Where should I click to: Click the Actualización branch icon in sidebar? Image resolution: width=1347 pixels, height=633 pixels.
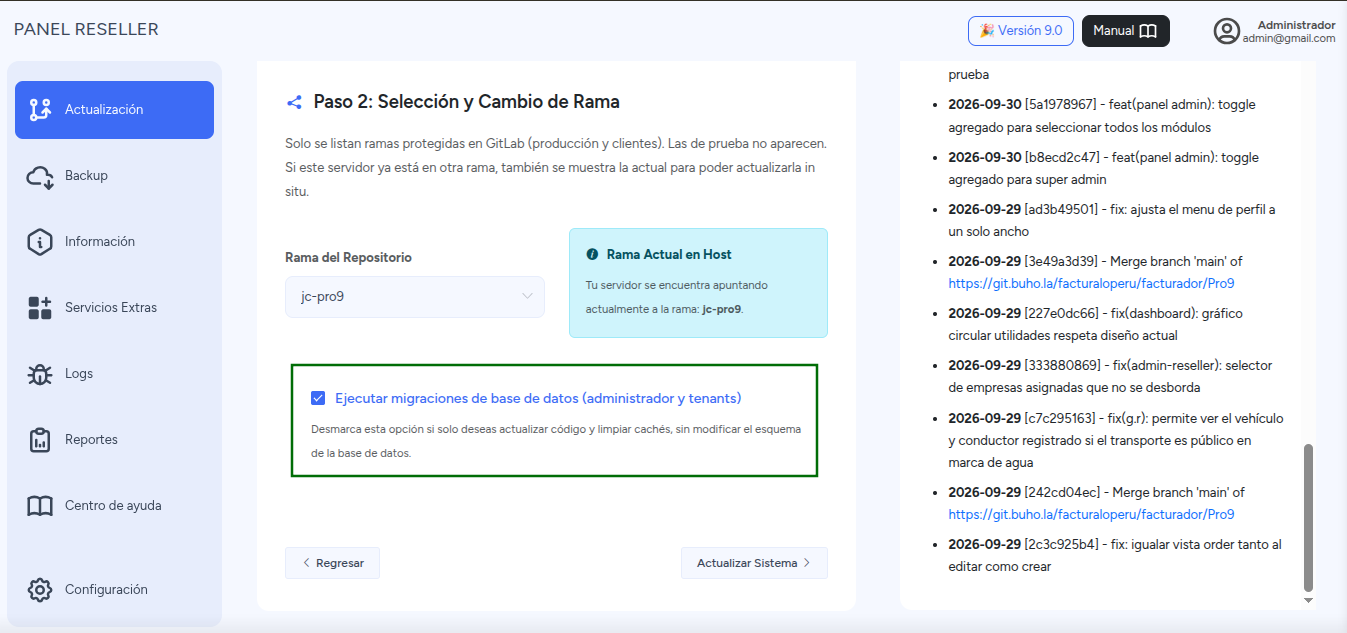pyautogui.click(x=40, y=110)
